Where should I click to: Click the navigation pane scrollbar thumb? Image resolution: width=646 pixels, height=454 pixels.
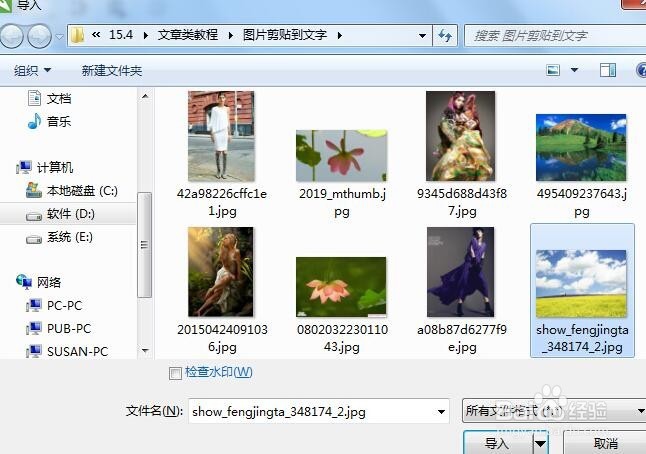pos(145,245)
